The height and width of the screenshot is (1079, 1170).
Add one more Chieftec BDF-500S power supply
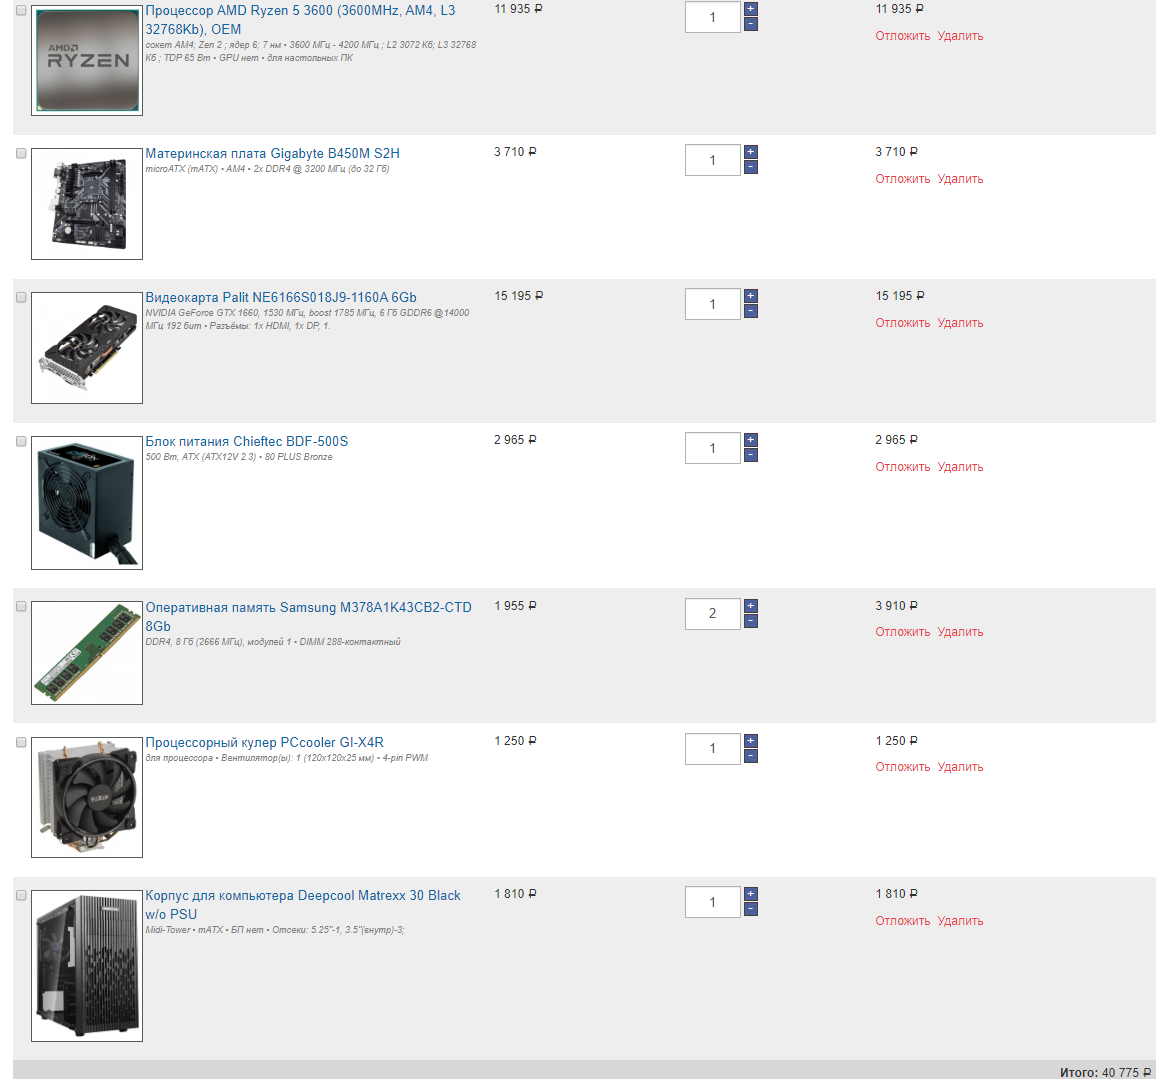point(751,440)
